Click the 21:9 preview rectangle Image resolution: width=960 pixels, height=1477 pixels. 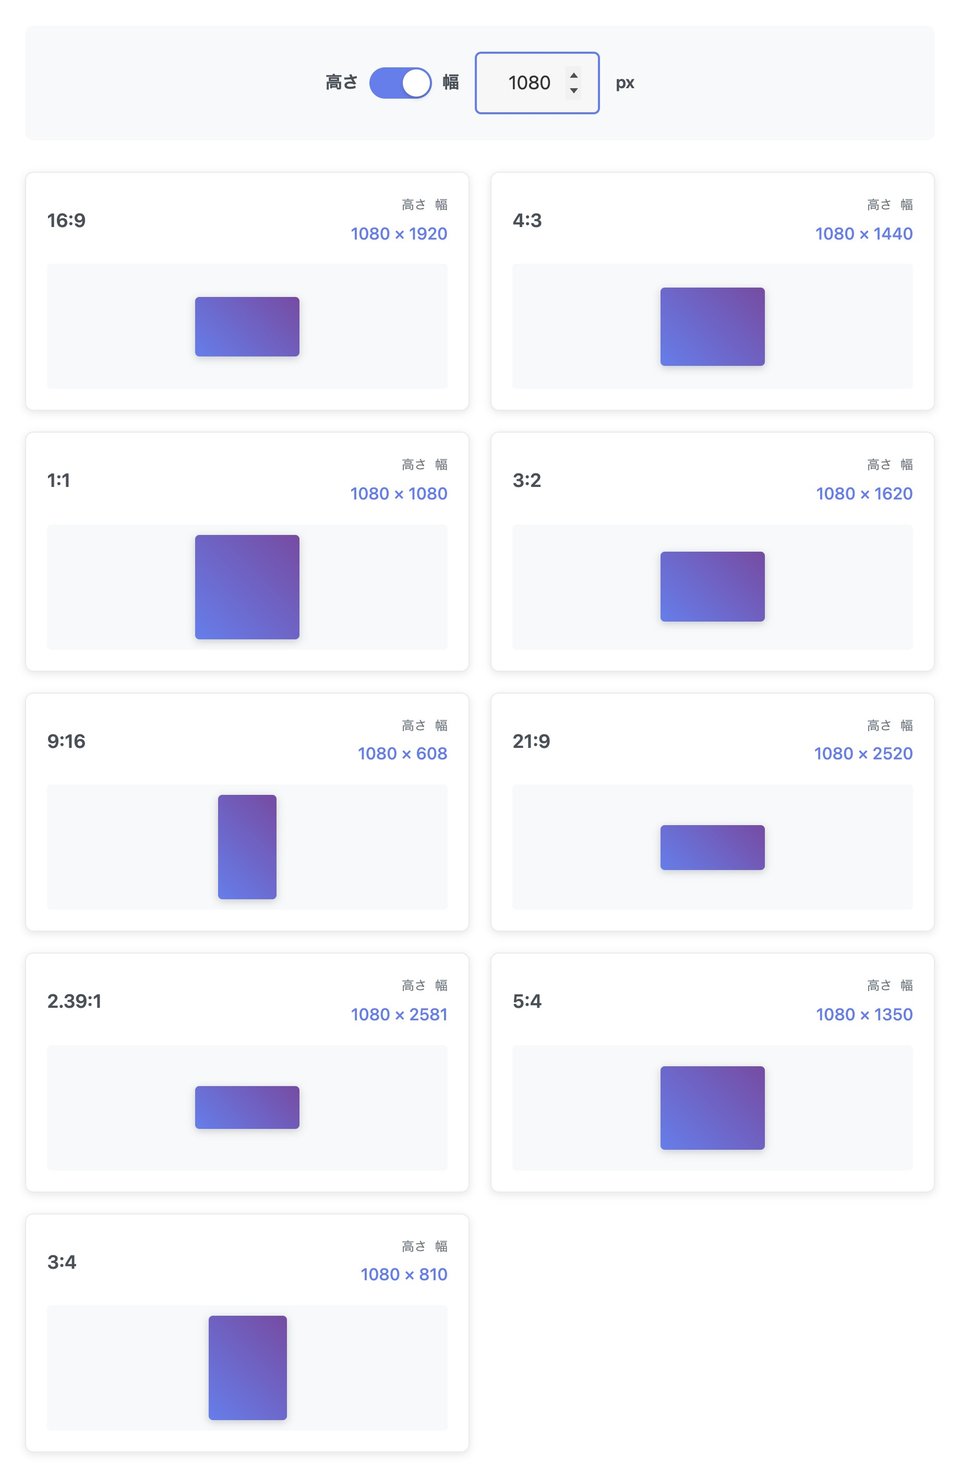(x=712, y=848)
